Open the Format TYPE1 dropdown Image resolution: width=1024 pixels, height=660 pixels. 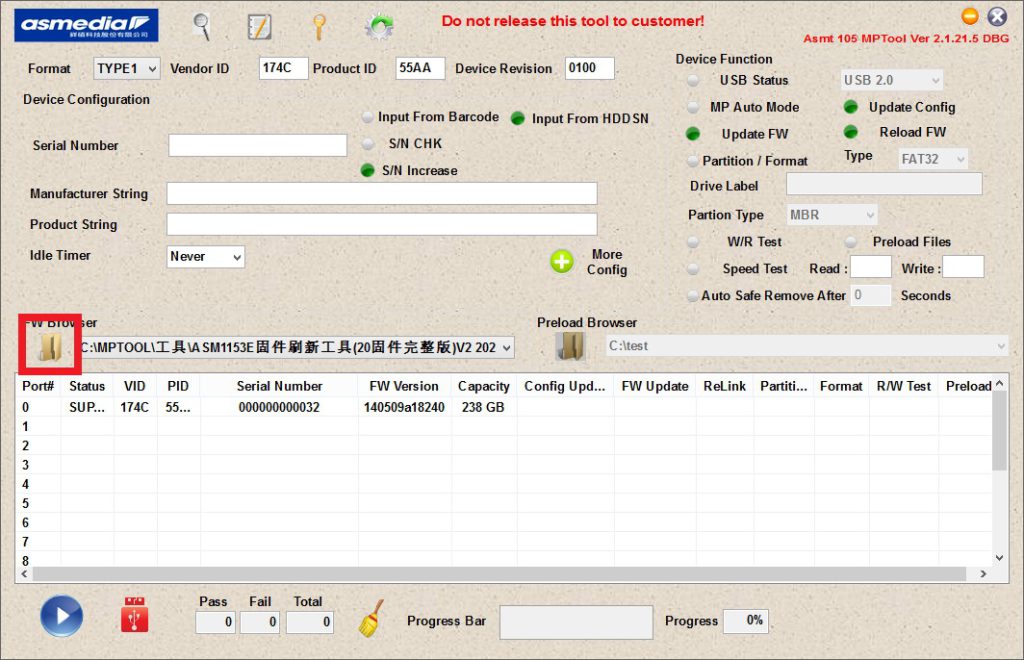[127, 69]
